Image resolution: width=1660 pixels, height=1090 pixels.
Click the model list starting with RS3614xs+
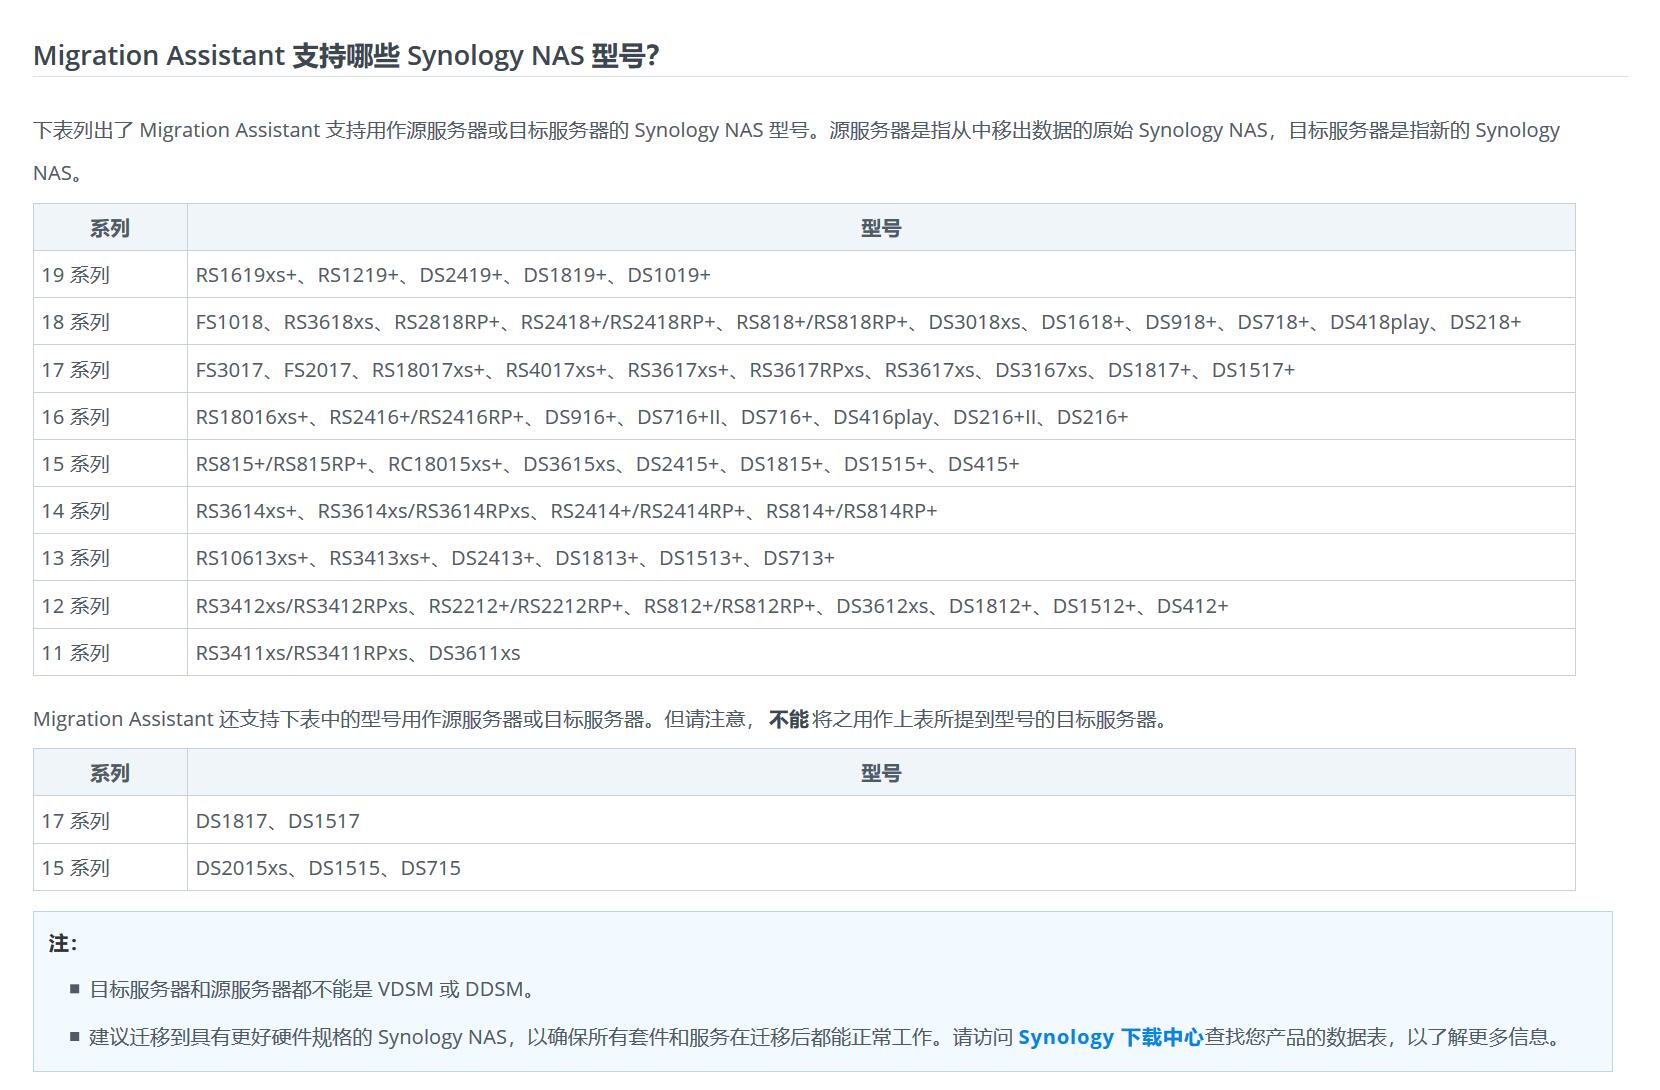tap(881, 511)
